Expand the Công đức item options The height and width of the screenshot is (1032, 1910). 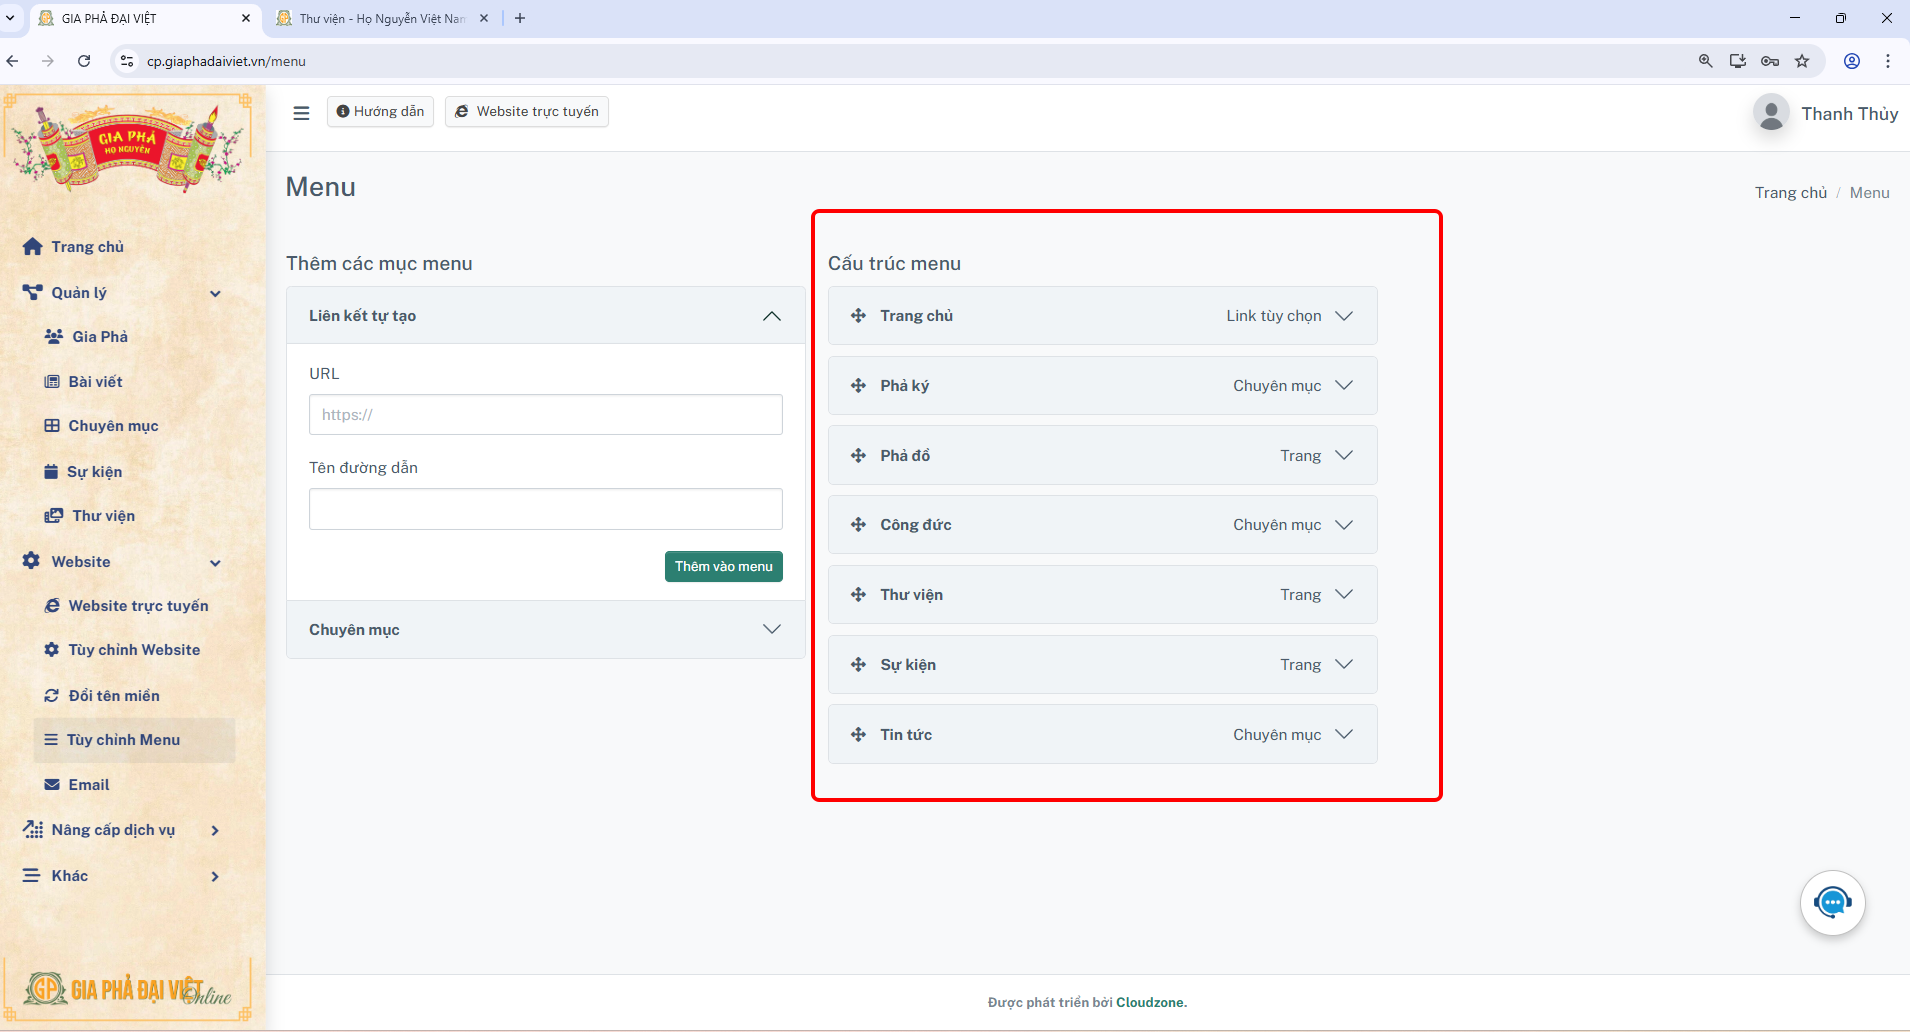tap(1344, 525)
